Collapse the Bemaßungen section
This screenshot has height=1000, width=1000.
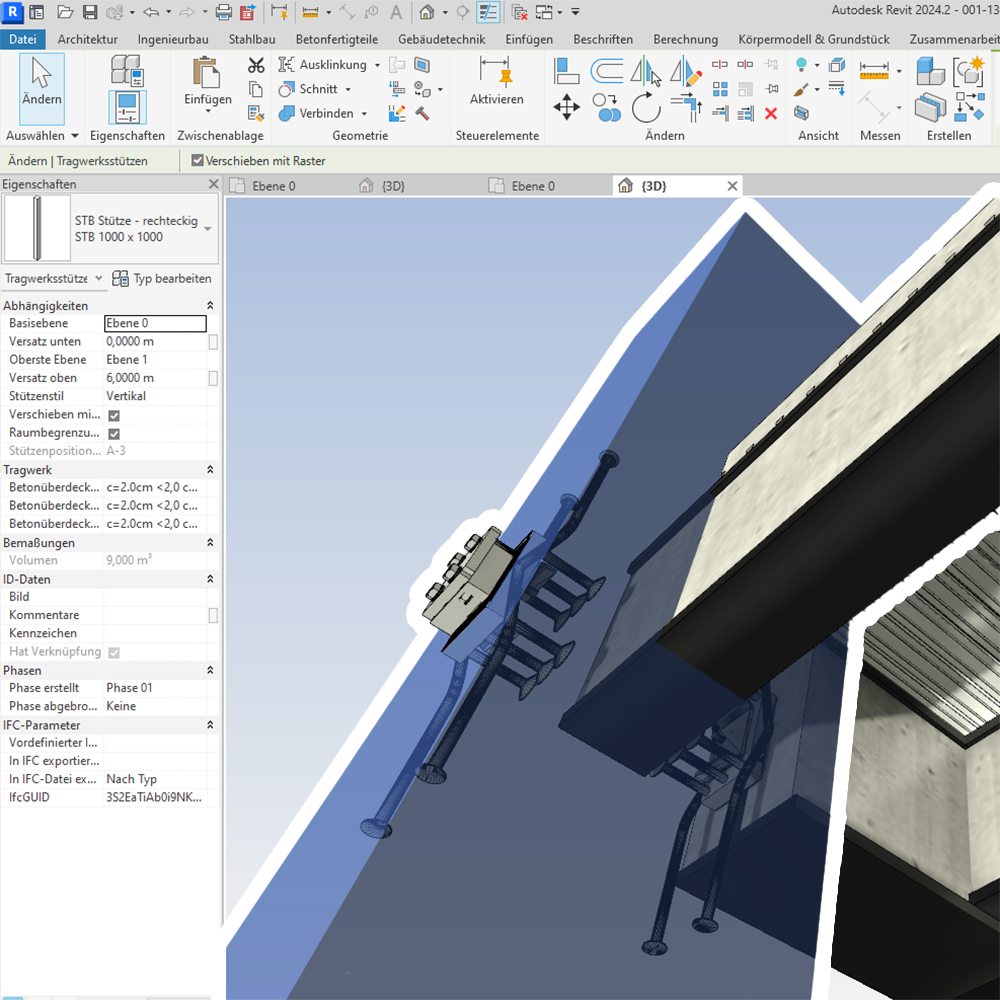210,543
